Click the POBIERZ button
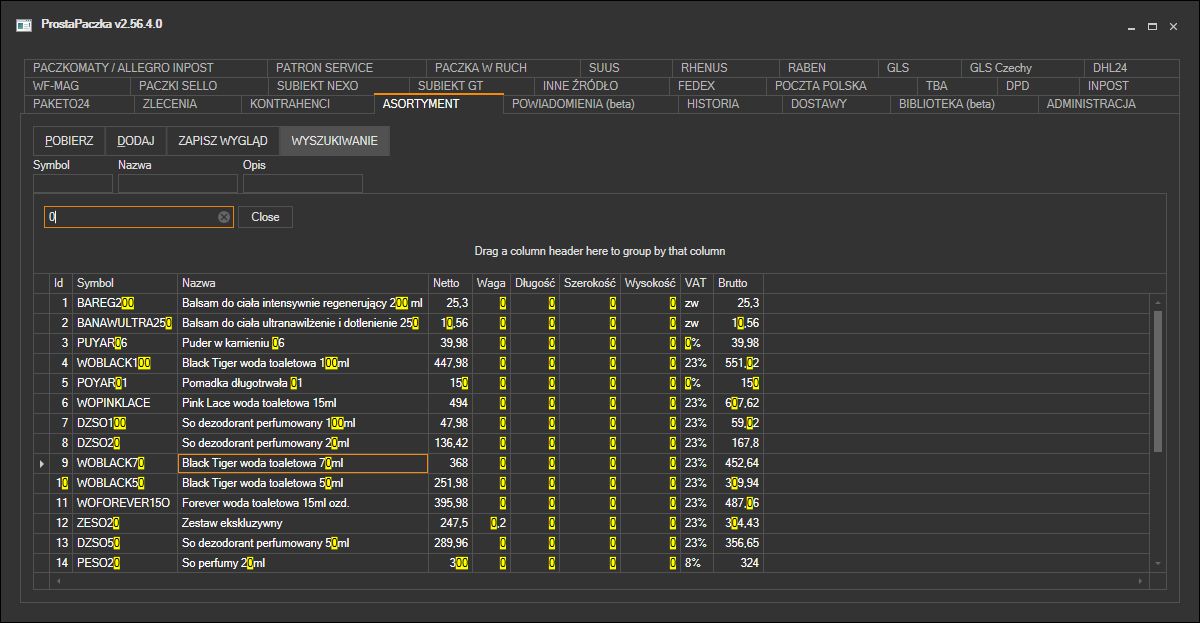This screenshot has width=1200, height=623. 69,141
